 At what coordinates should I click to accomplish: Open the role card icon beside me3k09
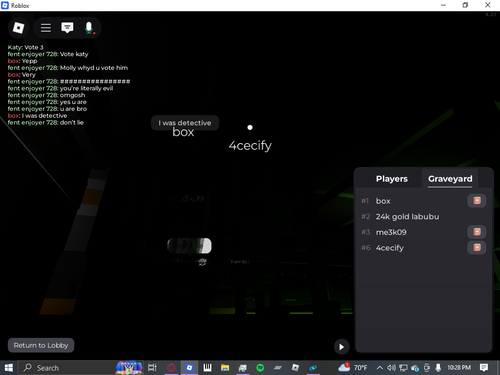click(x=477, y=232)
